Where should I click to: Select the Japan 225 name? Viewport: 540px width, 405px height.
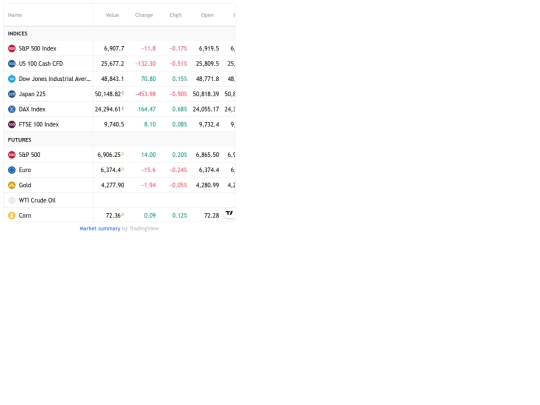click(32, 94)
